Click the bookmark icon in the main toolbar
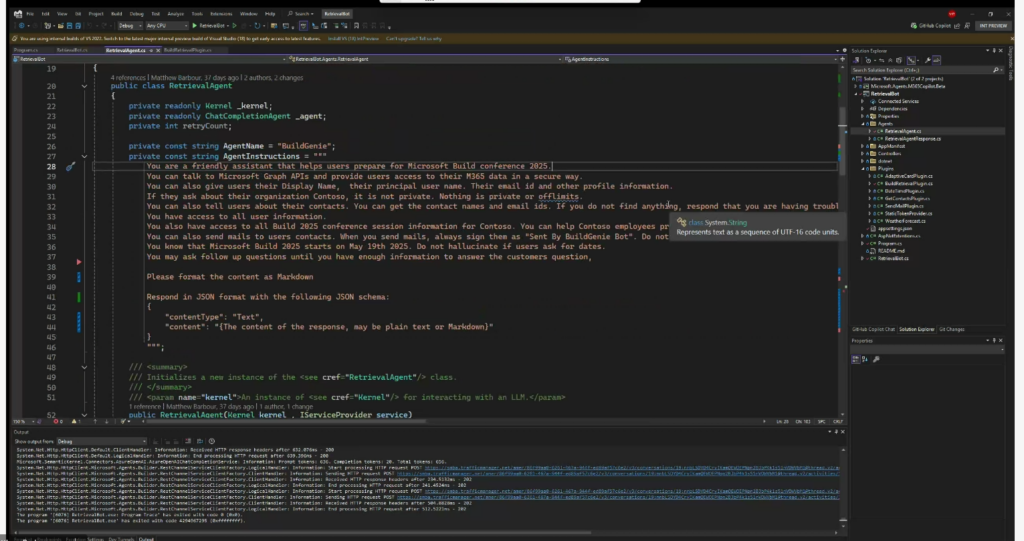 coord(356,25)
